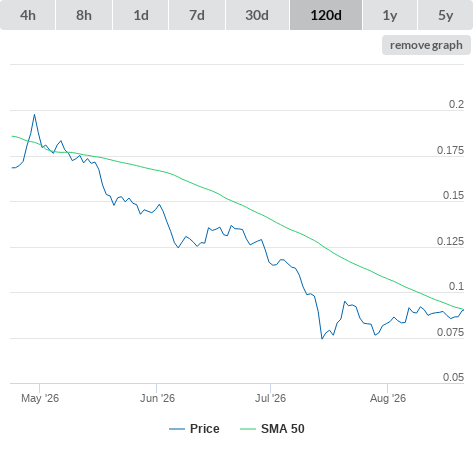Click the price low point in mid-July
This screenshot has width=474, height=455.
pos(322,339)
